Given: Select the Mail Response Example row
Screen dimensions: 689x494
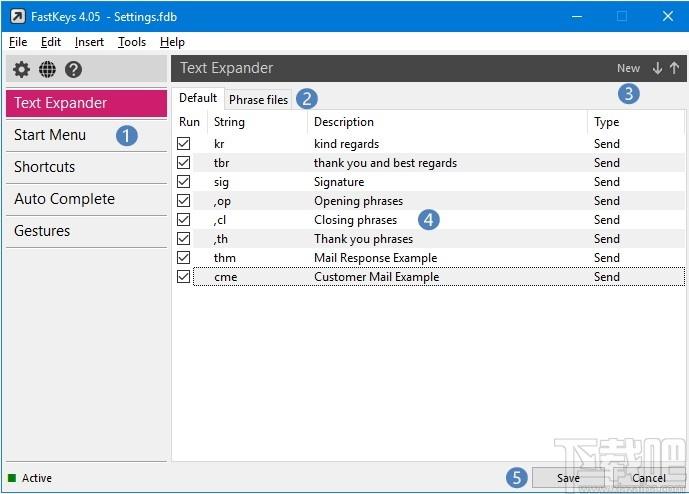Looking at the screenshot, I should click(x=431, y=258).
